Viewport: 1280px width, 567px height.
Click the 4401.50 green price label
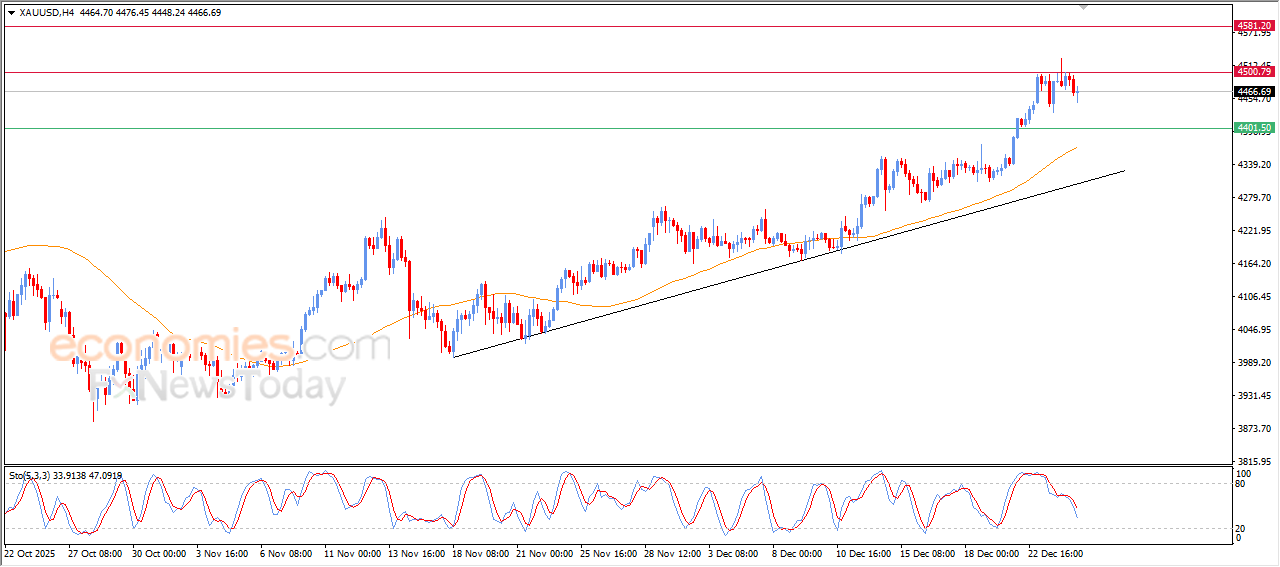(x=1253, y=128)
